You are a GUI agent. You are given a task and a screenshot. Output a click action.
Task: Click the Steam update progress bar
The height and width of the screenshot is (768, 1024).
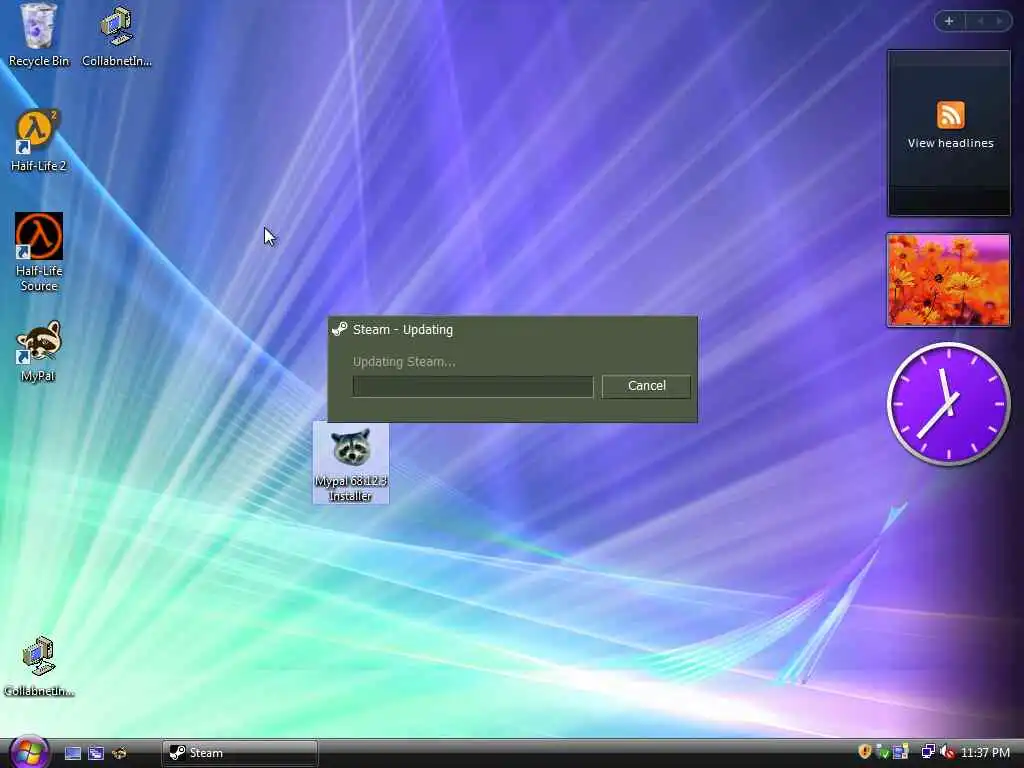pos(473,386)
